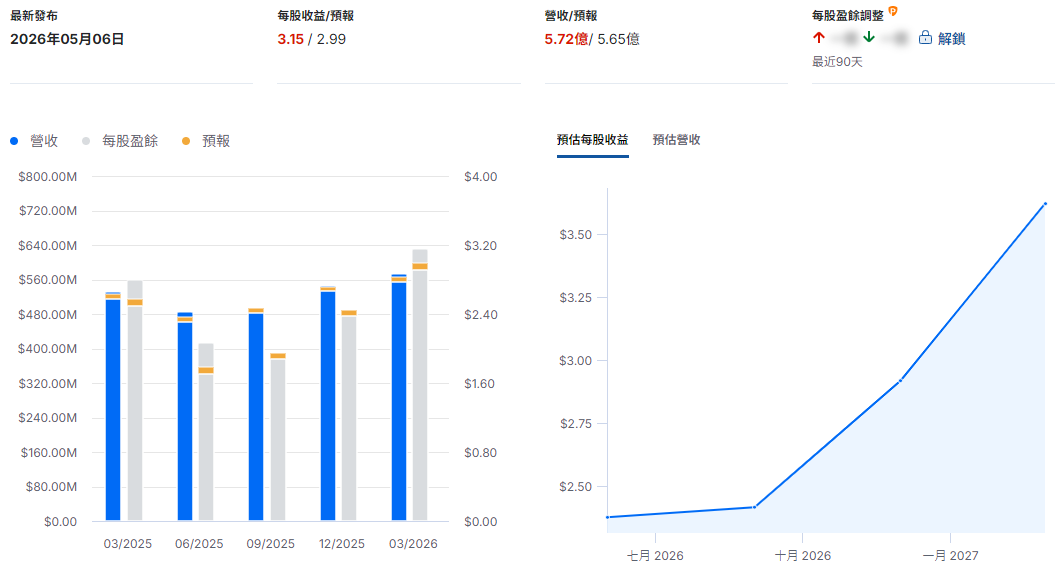This screenshot has height=568, width=1058.
Task: Click the orange forecast marker on 03/2026 EPS bar
Action: (420, 266)
